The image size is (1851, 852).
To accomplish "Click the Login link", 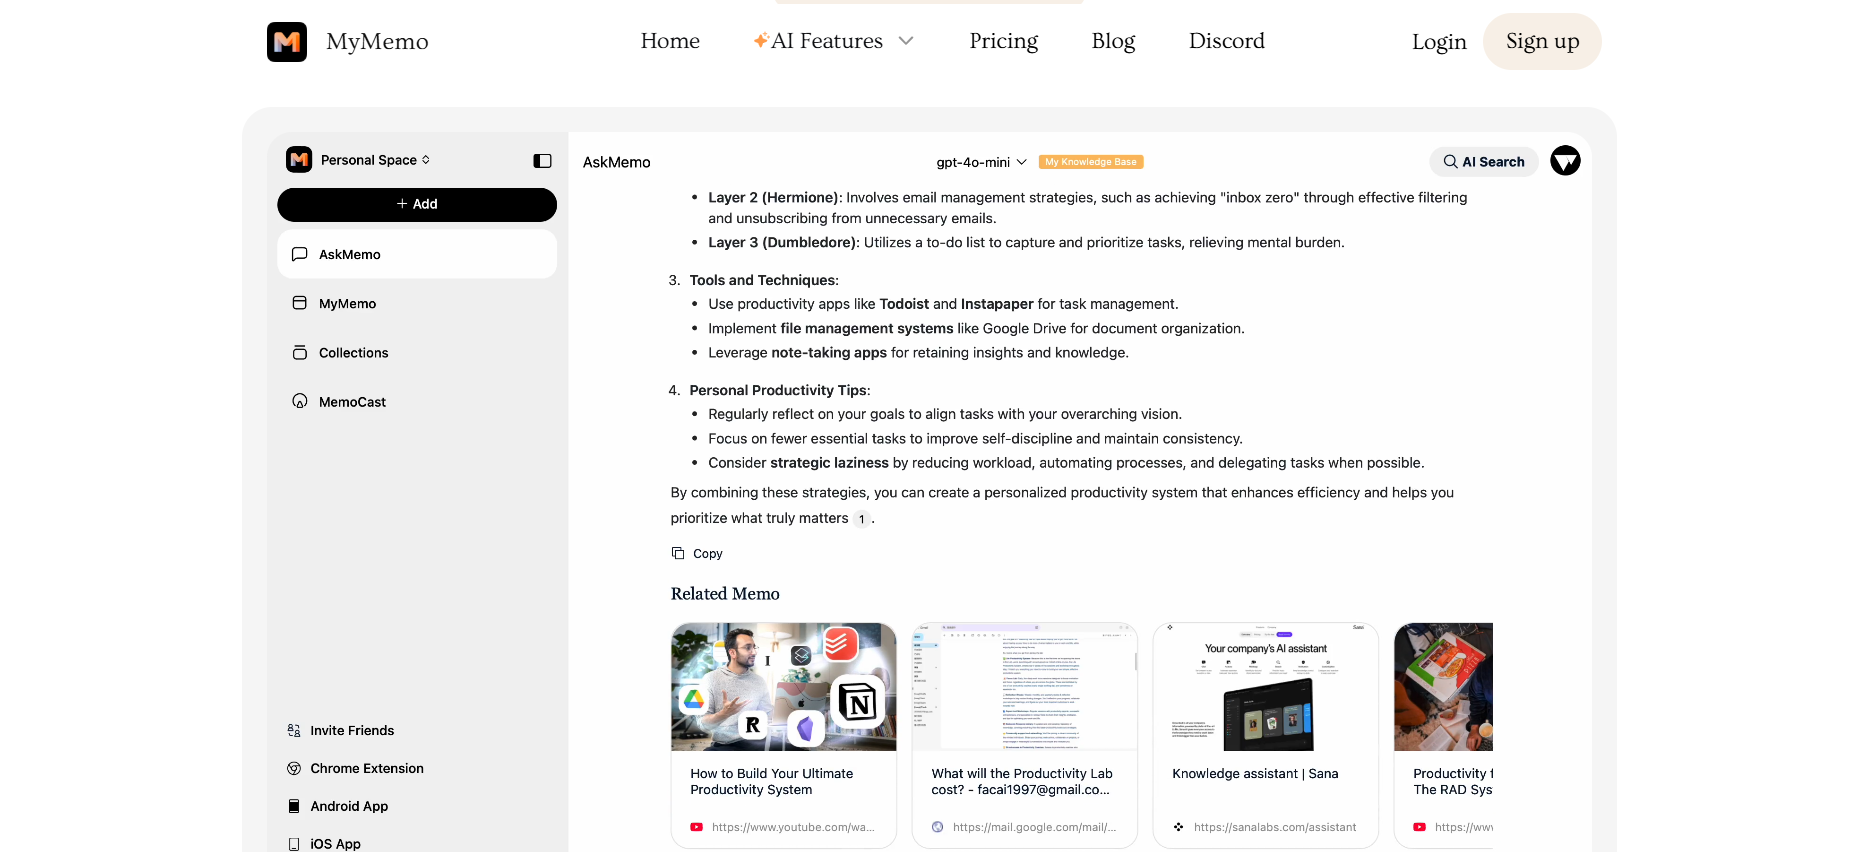I will coord(1439,42).
